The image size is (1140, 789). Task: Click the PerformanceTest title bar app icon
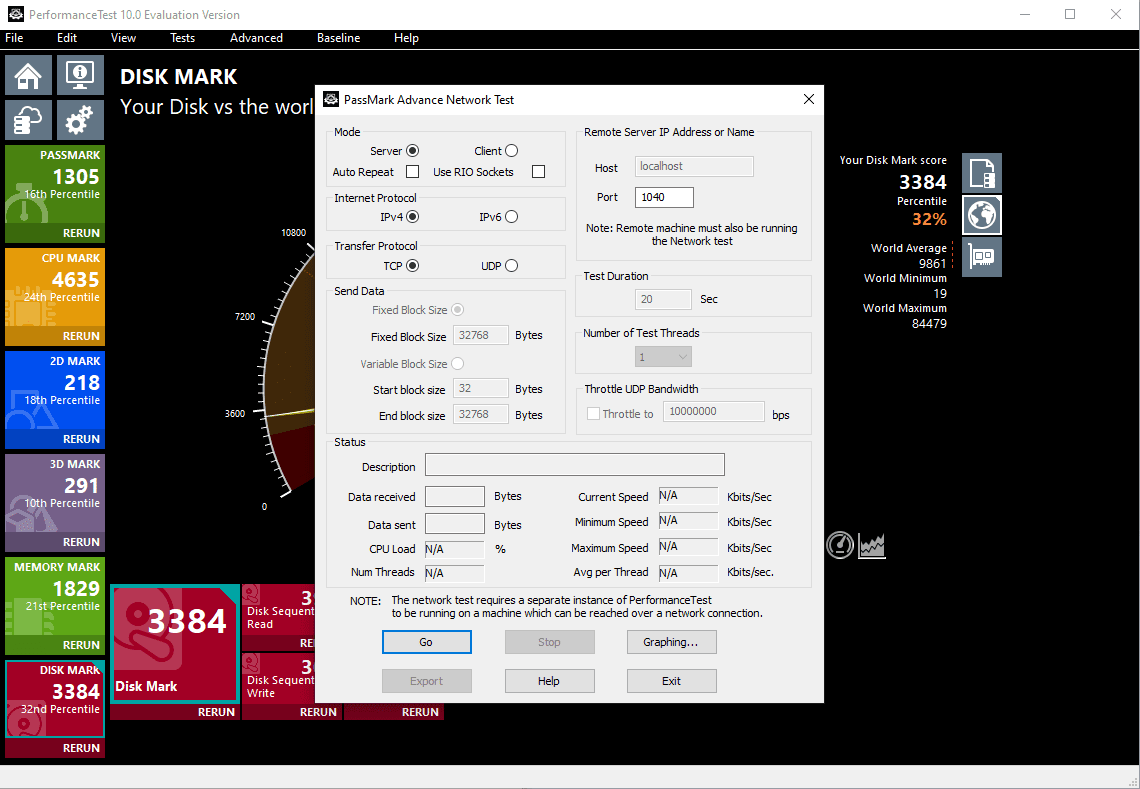click(x=15, y=15)
